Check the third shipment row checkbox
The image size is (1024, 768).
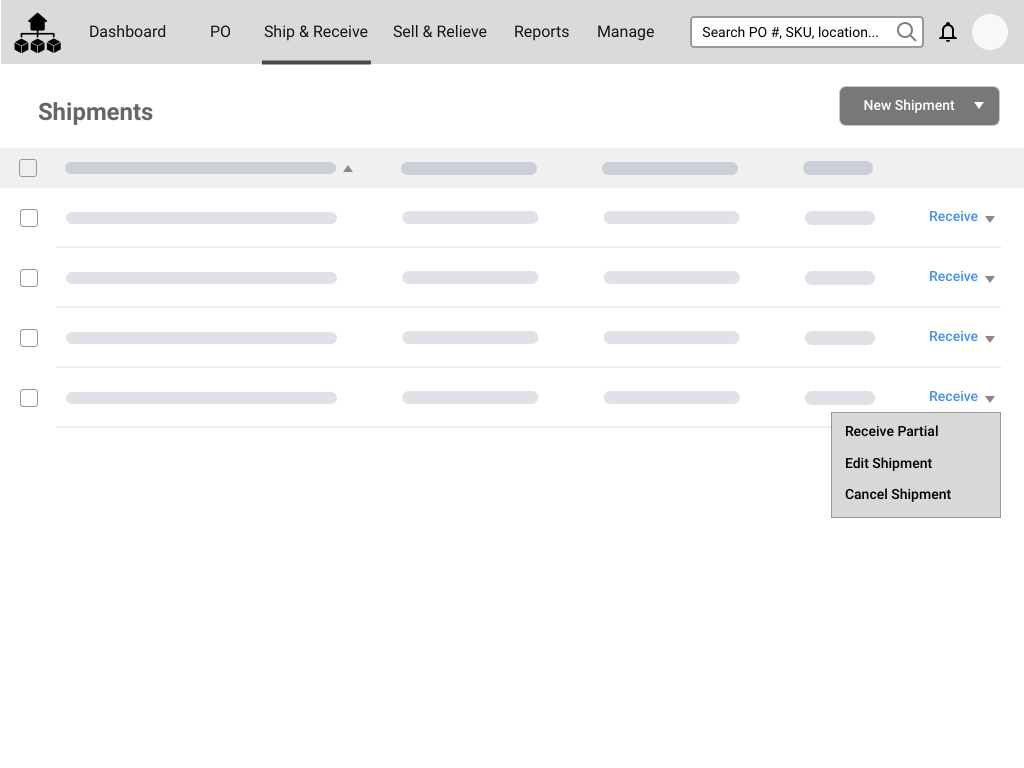coord(29,338)
